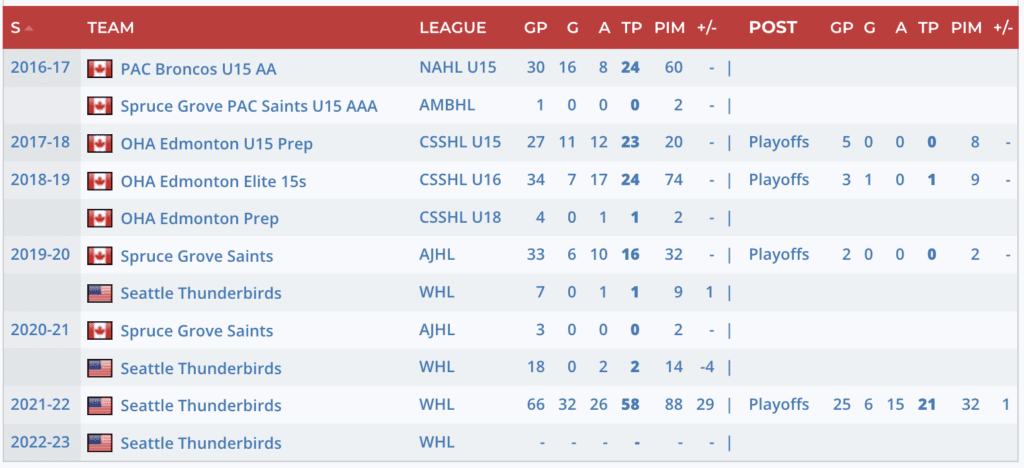This screenshot has width=1024, height=468.
Task: Sort table by the S season column arrow
Action: click(28, 28)
